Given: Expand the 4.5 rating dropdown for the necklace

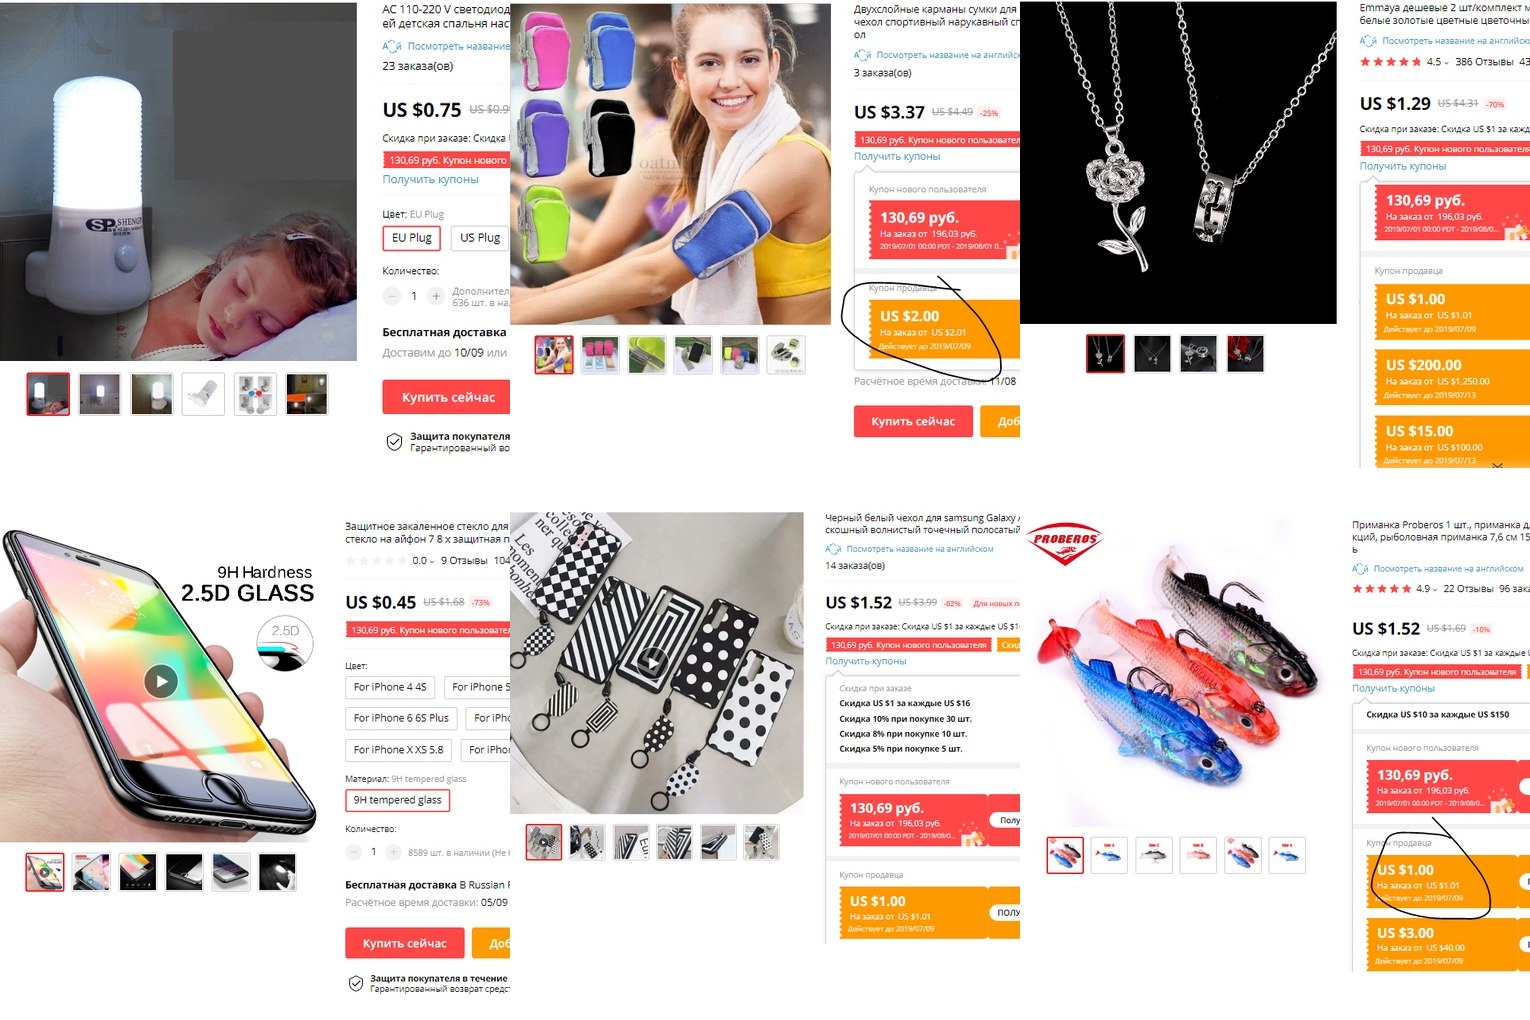Looking at the screenshot, I should [1437, 62].
